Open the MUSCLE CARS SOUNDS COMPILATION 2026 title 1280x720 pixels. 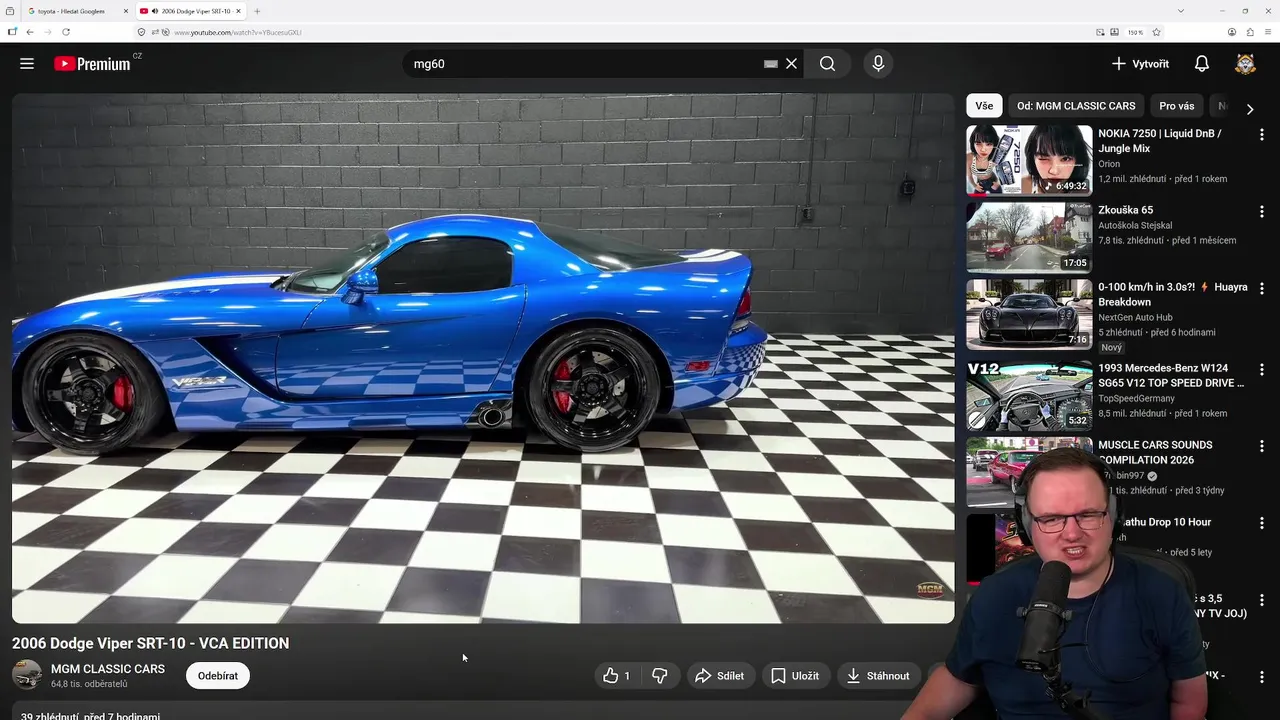pyautogui.click(x=1155, y=452)
